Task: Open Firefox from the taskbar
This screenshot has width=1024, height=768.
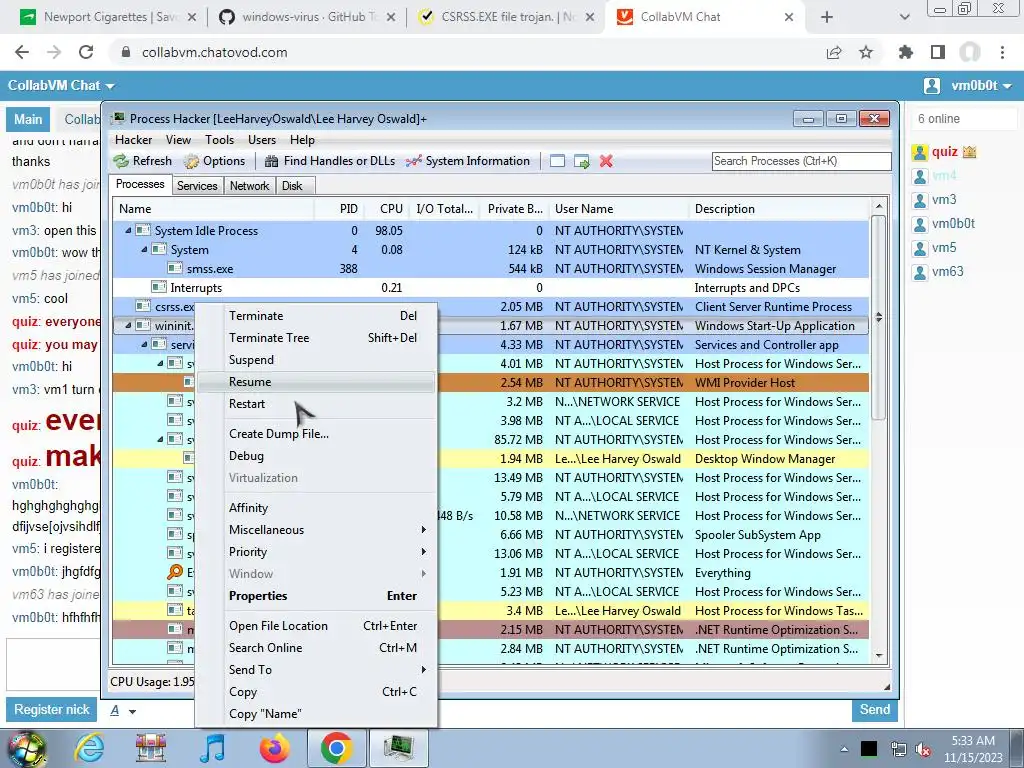Action: (274, 748)
